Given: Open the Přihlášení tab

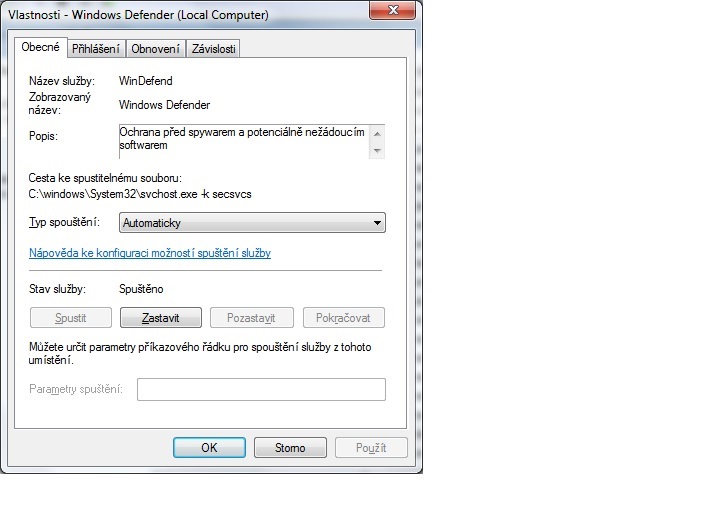Looking at the screenshot, I should click(96, 49).
